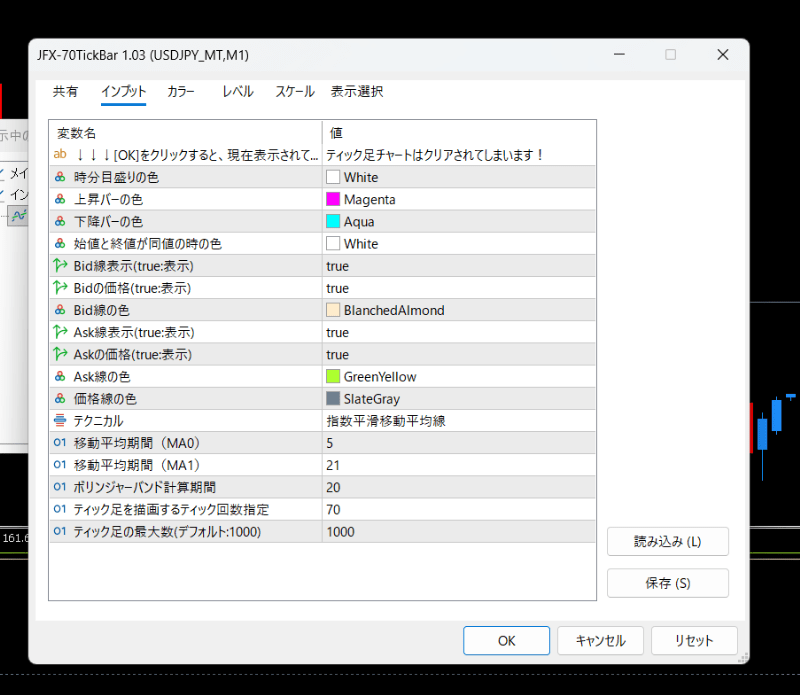Toggle the true value for Bid線表示

(459, 266)
